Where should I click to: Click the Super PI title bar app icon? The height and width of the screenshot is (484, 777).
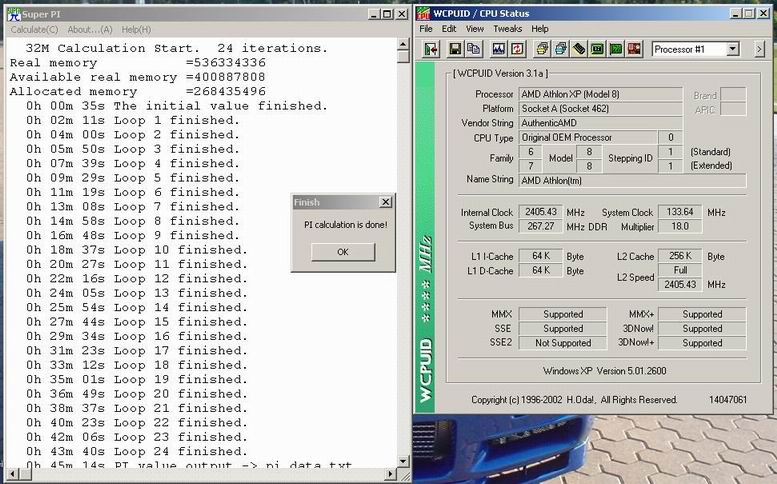tap(14, 14)
